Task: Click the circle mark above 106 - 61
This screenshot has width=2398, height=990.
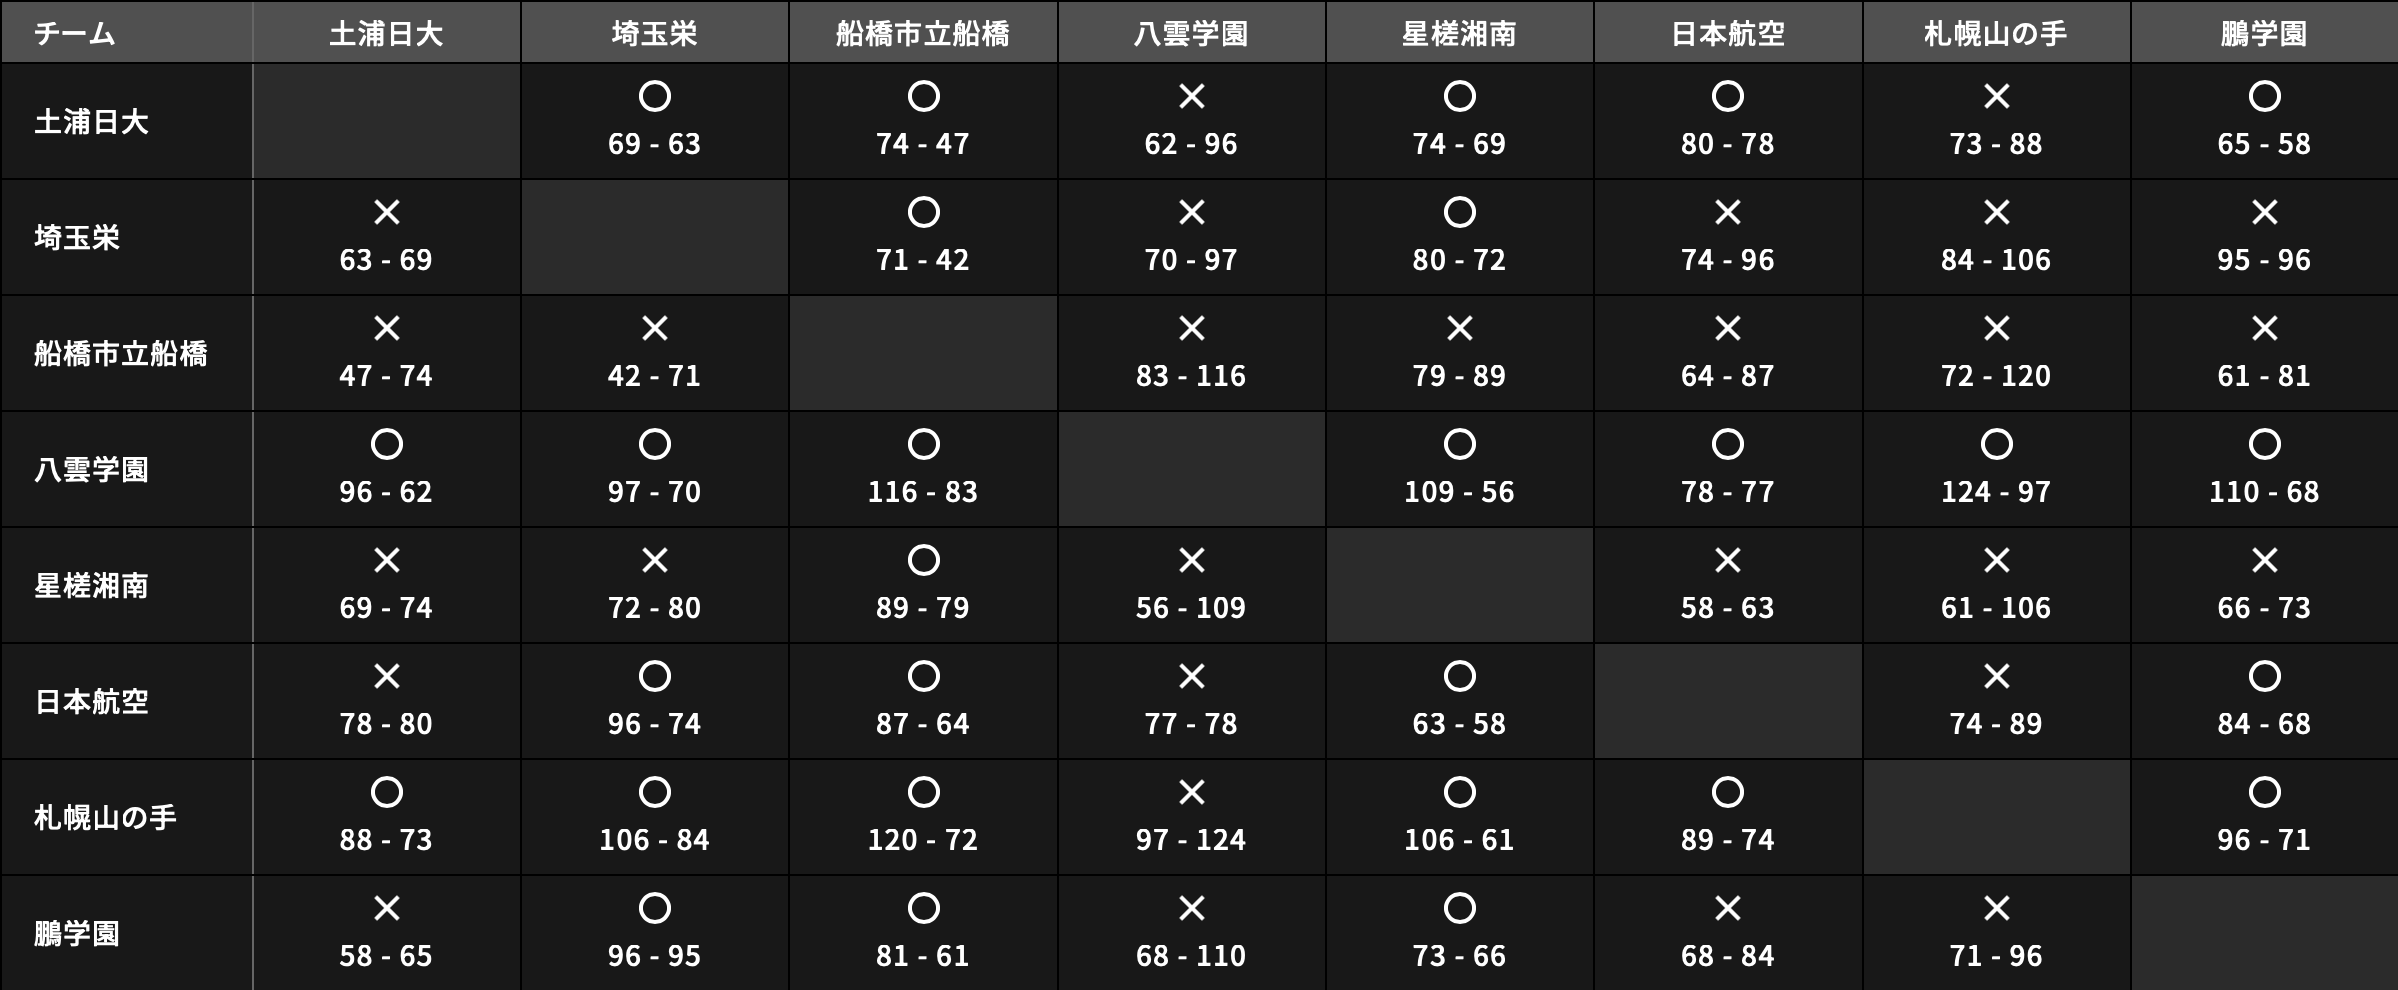Action: [x=1459, y=793]
